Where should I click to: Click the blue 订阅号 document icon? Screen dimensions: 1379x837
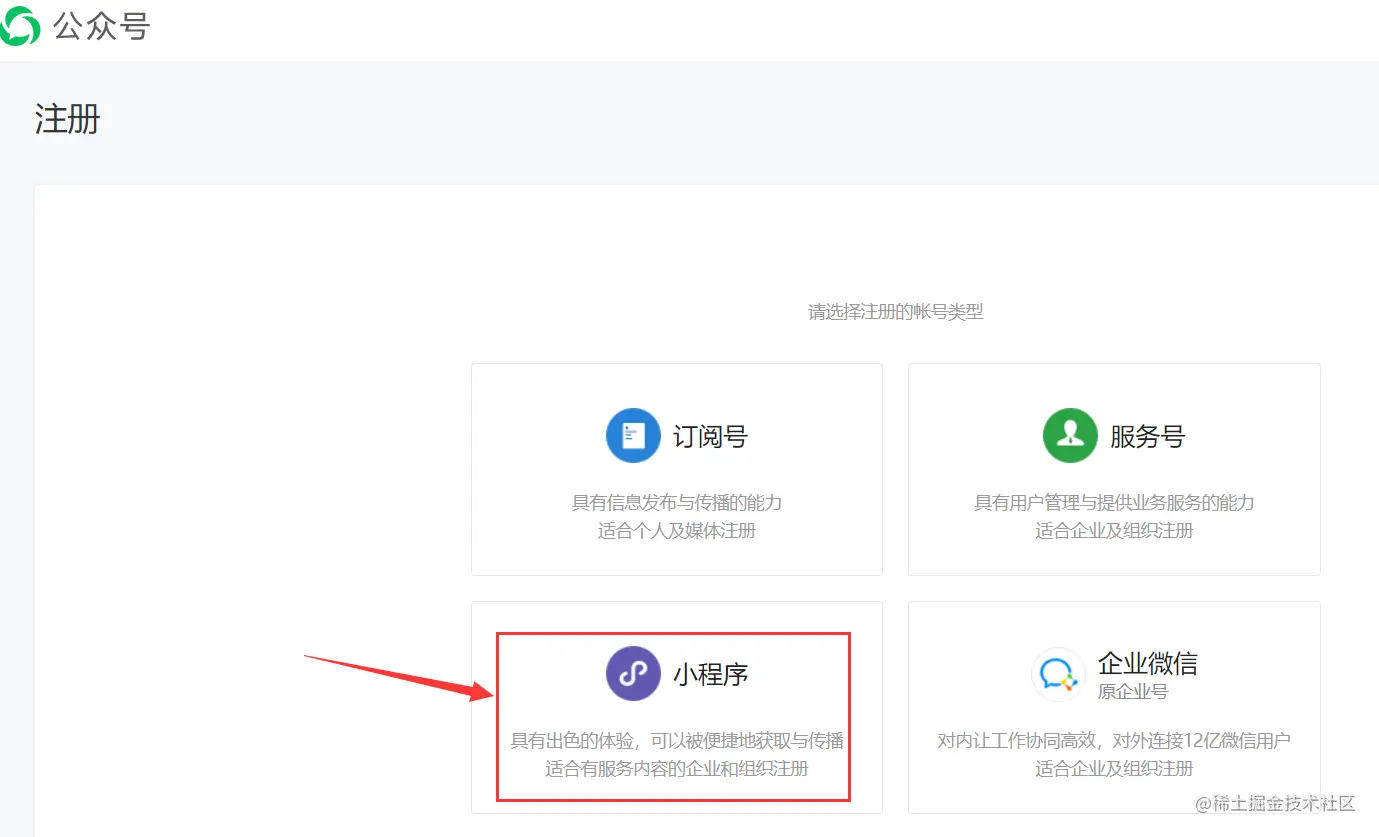coord(633,436)
